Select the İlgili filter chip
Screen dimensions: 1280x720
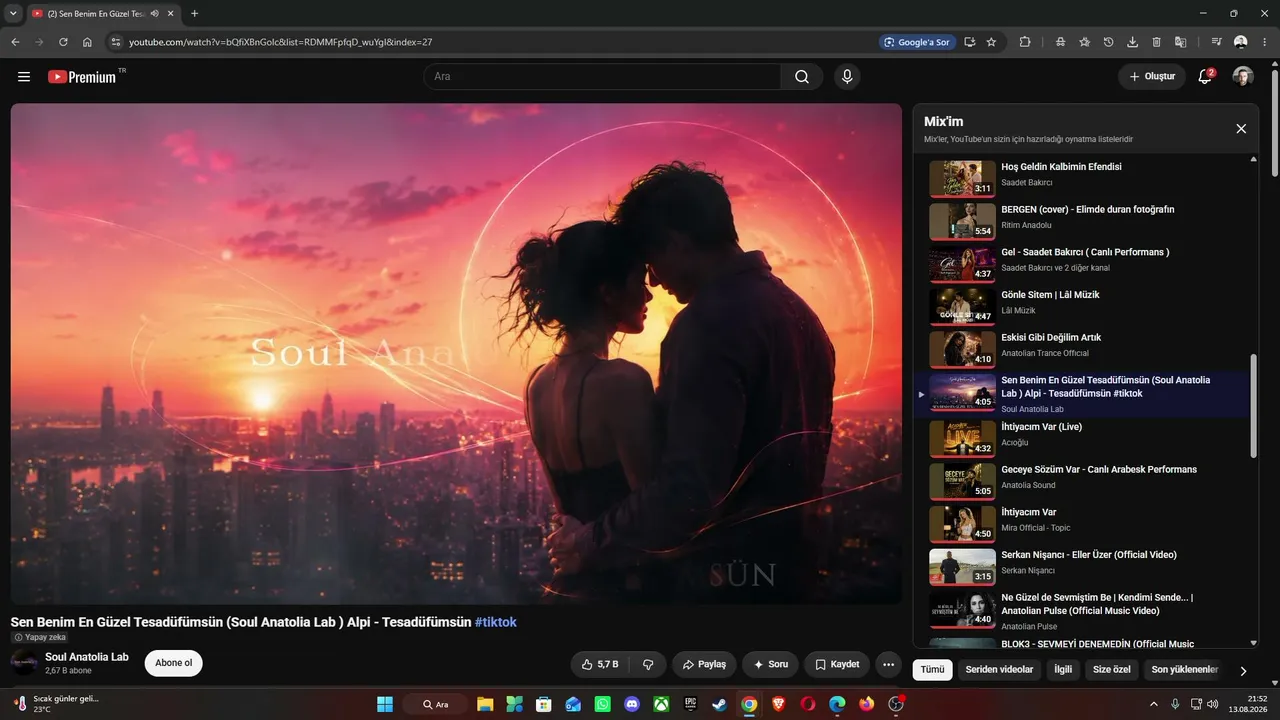(1063, 669)
